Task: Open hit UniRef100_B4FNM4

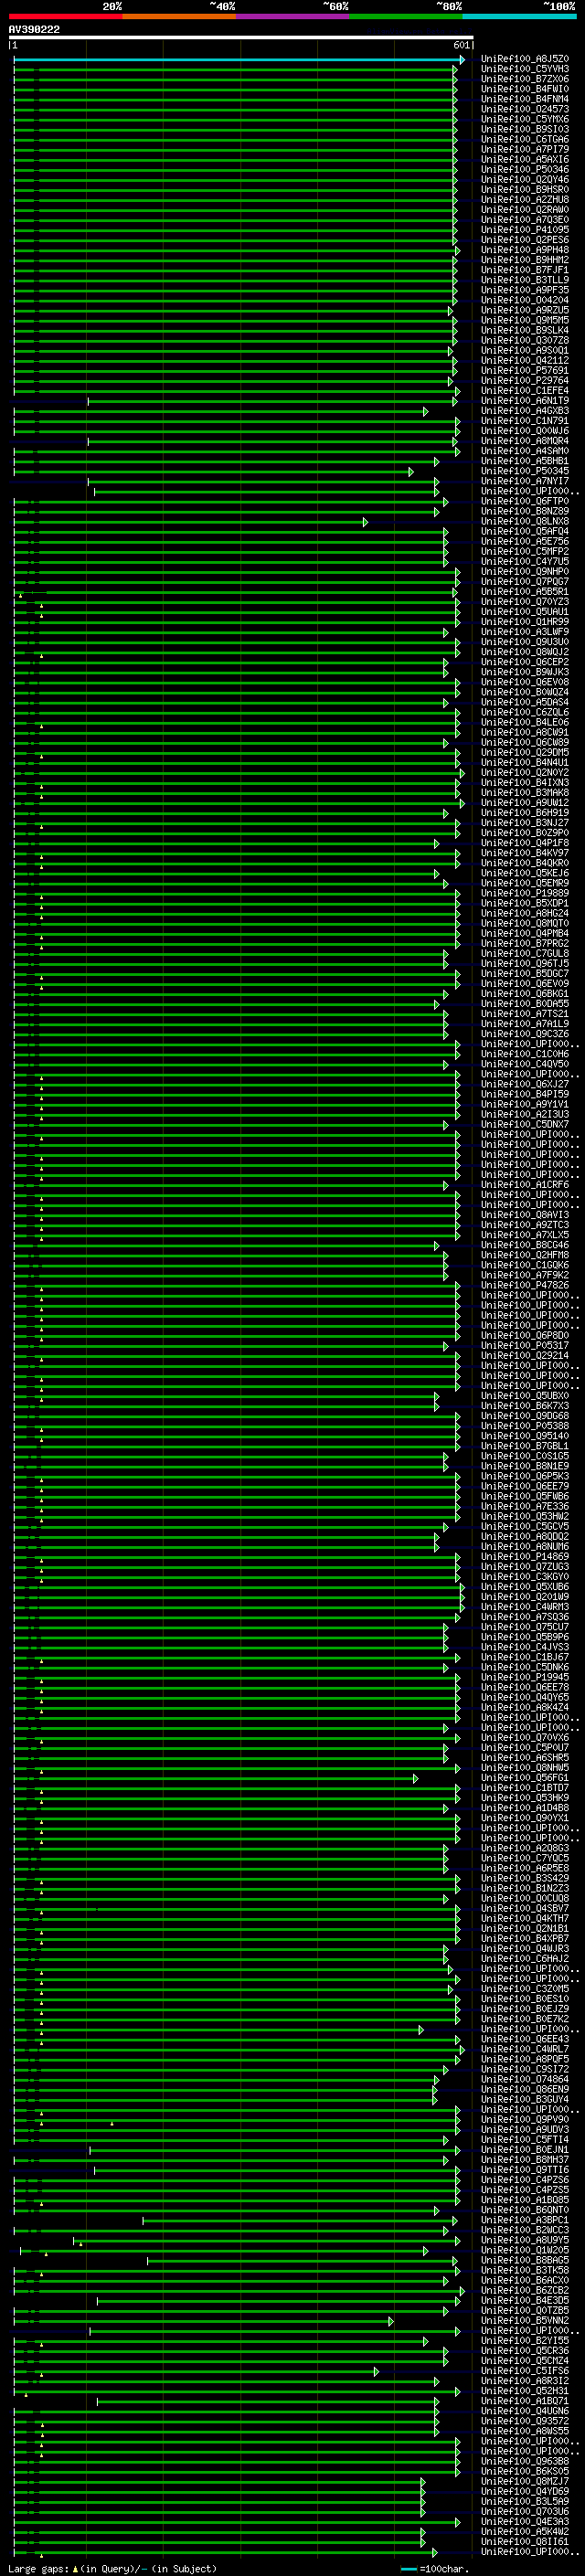Action: 525,99
